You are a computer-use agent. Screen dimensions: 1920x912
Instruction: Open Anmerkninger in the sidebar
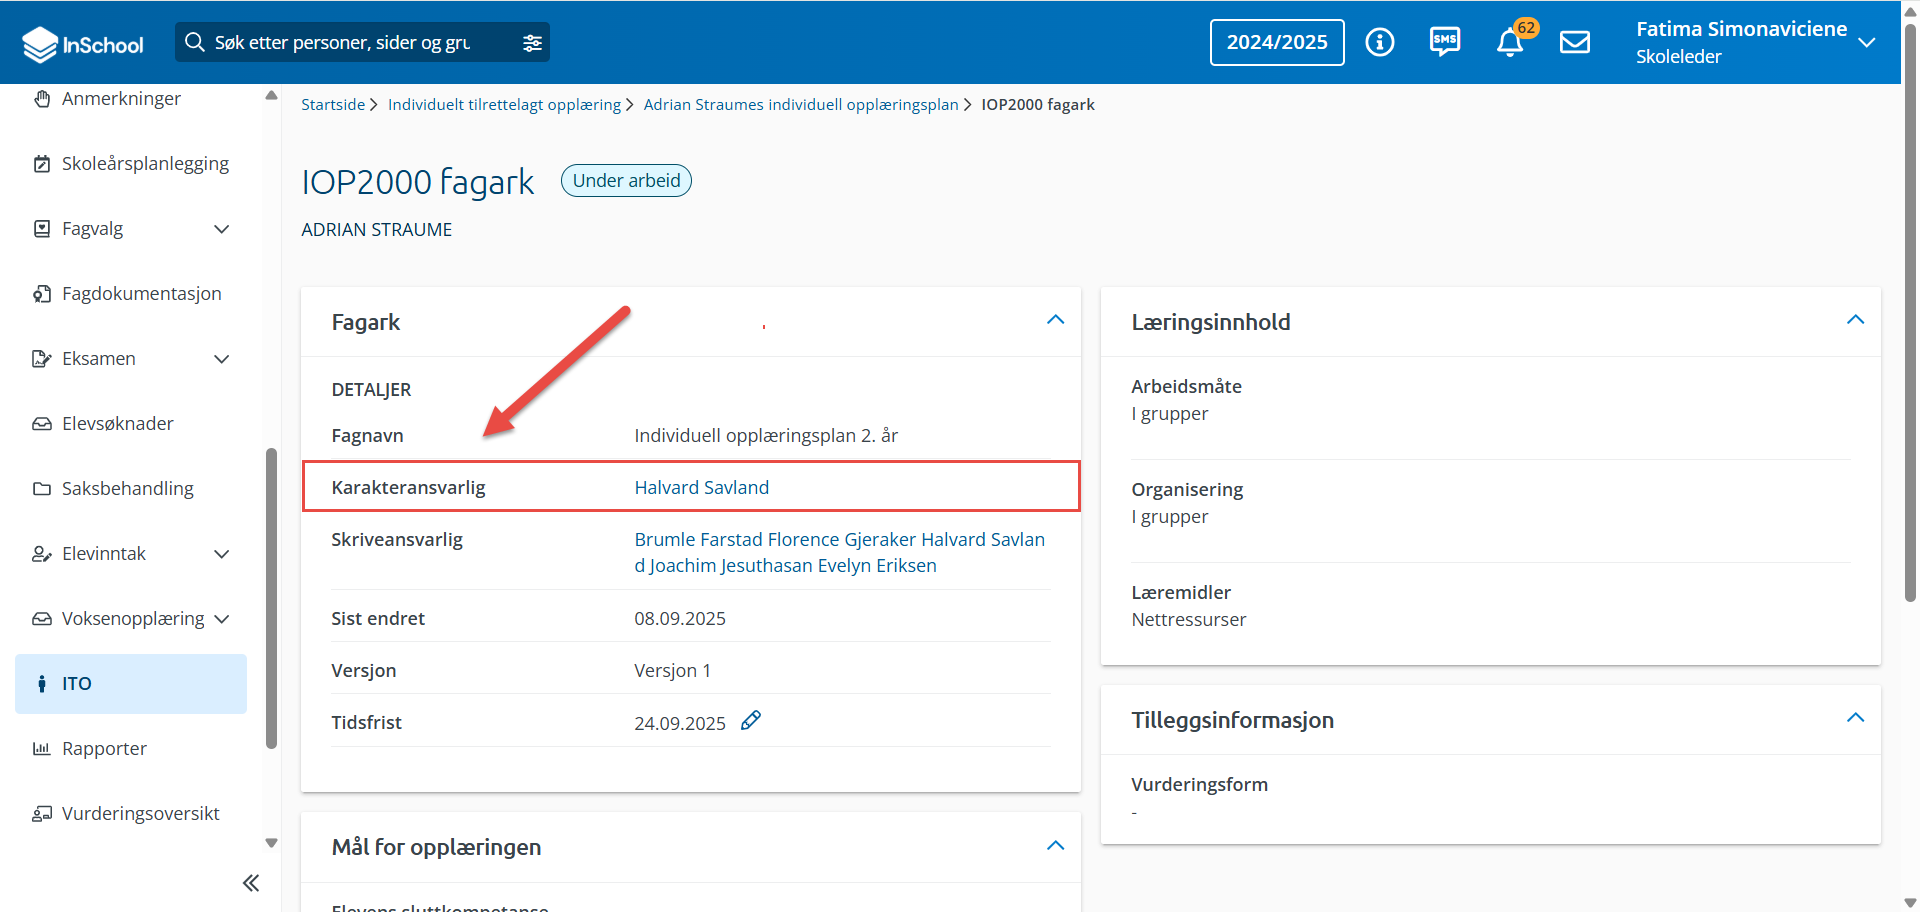point(121,98)
